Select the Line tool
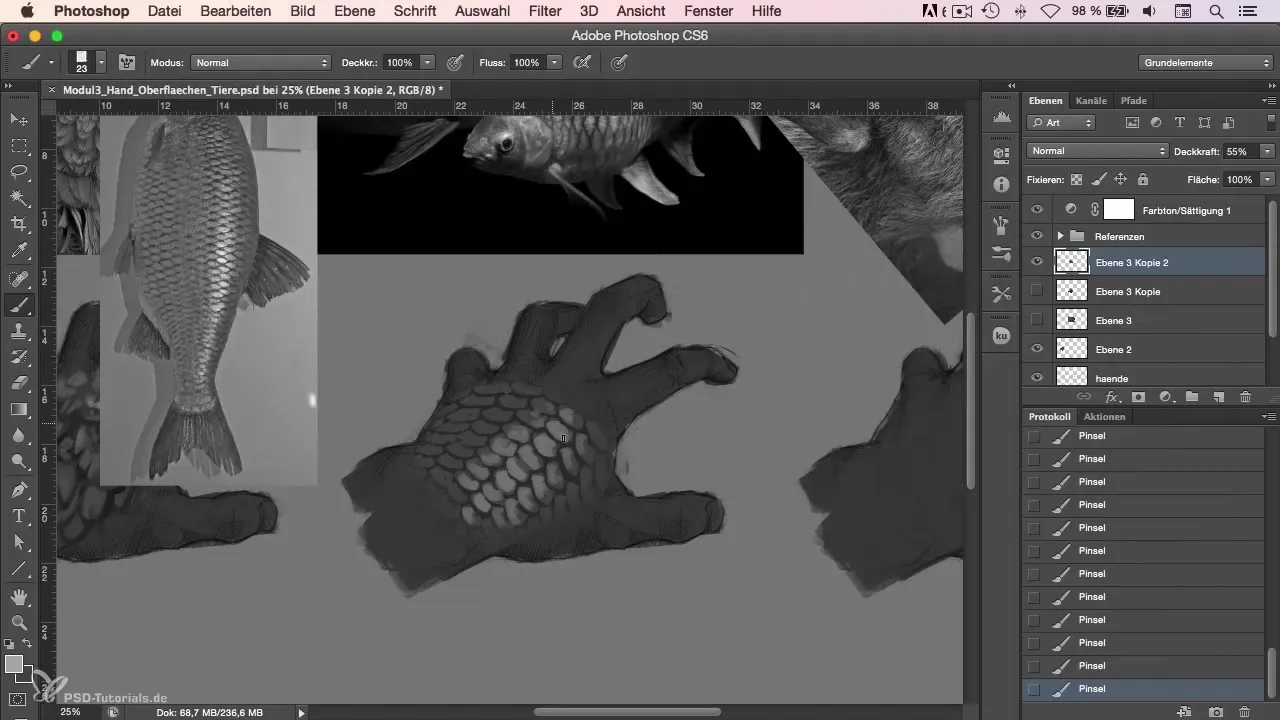The image size is (1280, 720). [x=19, y=568]
